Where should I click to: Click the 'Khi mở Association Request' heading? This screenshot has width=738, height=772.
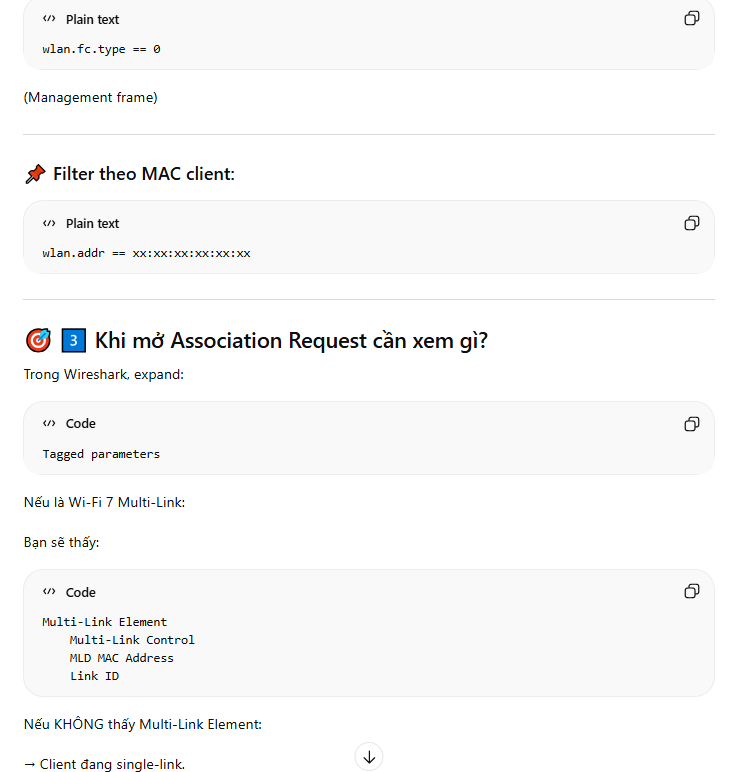pyautogui.click(x=291, y=341)
